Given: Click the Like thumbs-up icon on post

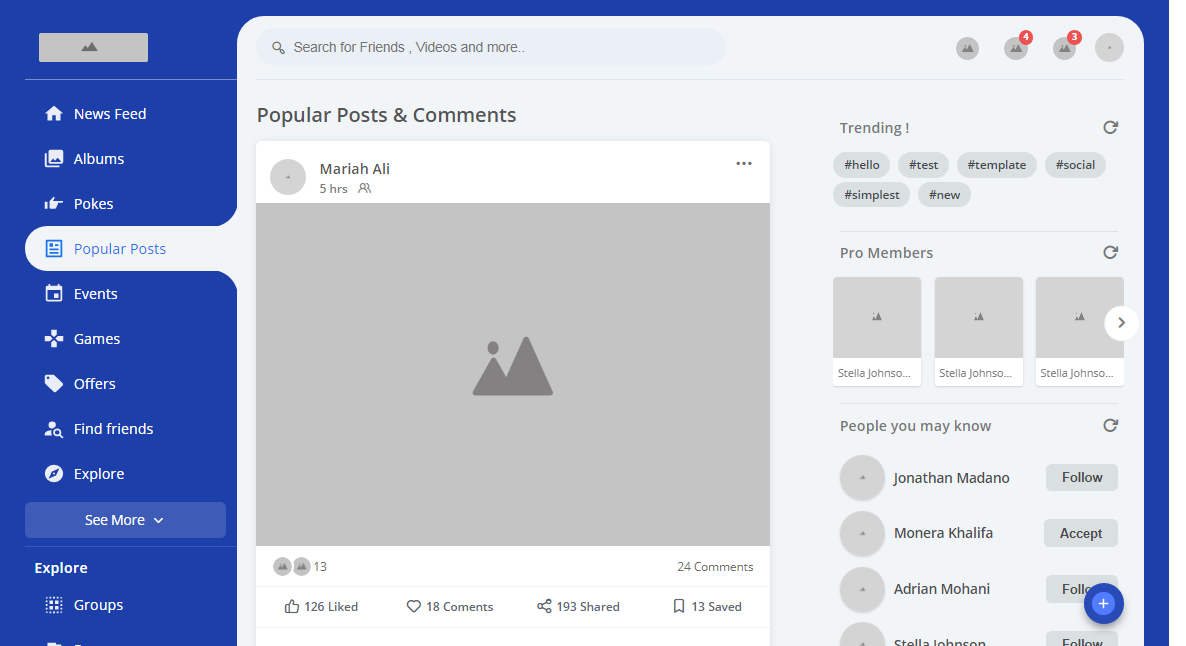Looking at the screenshot, I should [x=292, y=606].
